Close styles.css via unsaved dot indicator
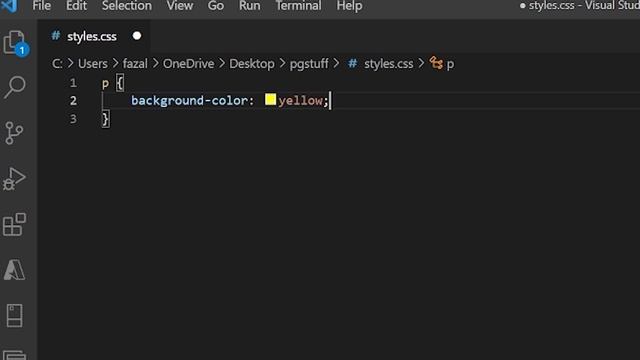 coord(137,36)
